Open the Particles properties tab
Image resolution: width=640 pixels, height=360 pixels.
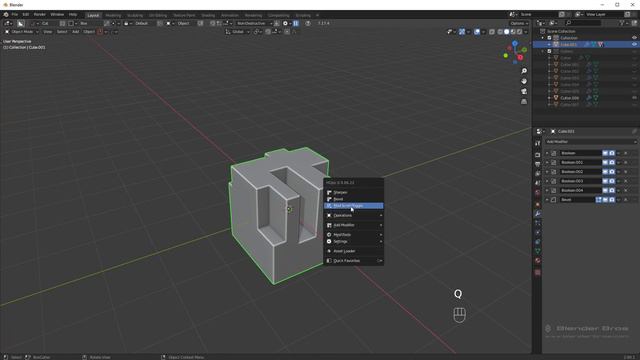(x=538, y=223)
